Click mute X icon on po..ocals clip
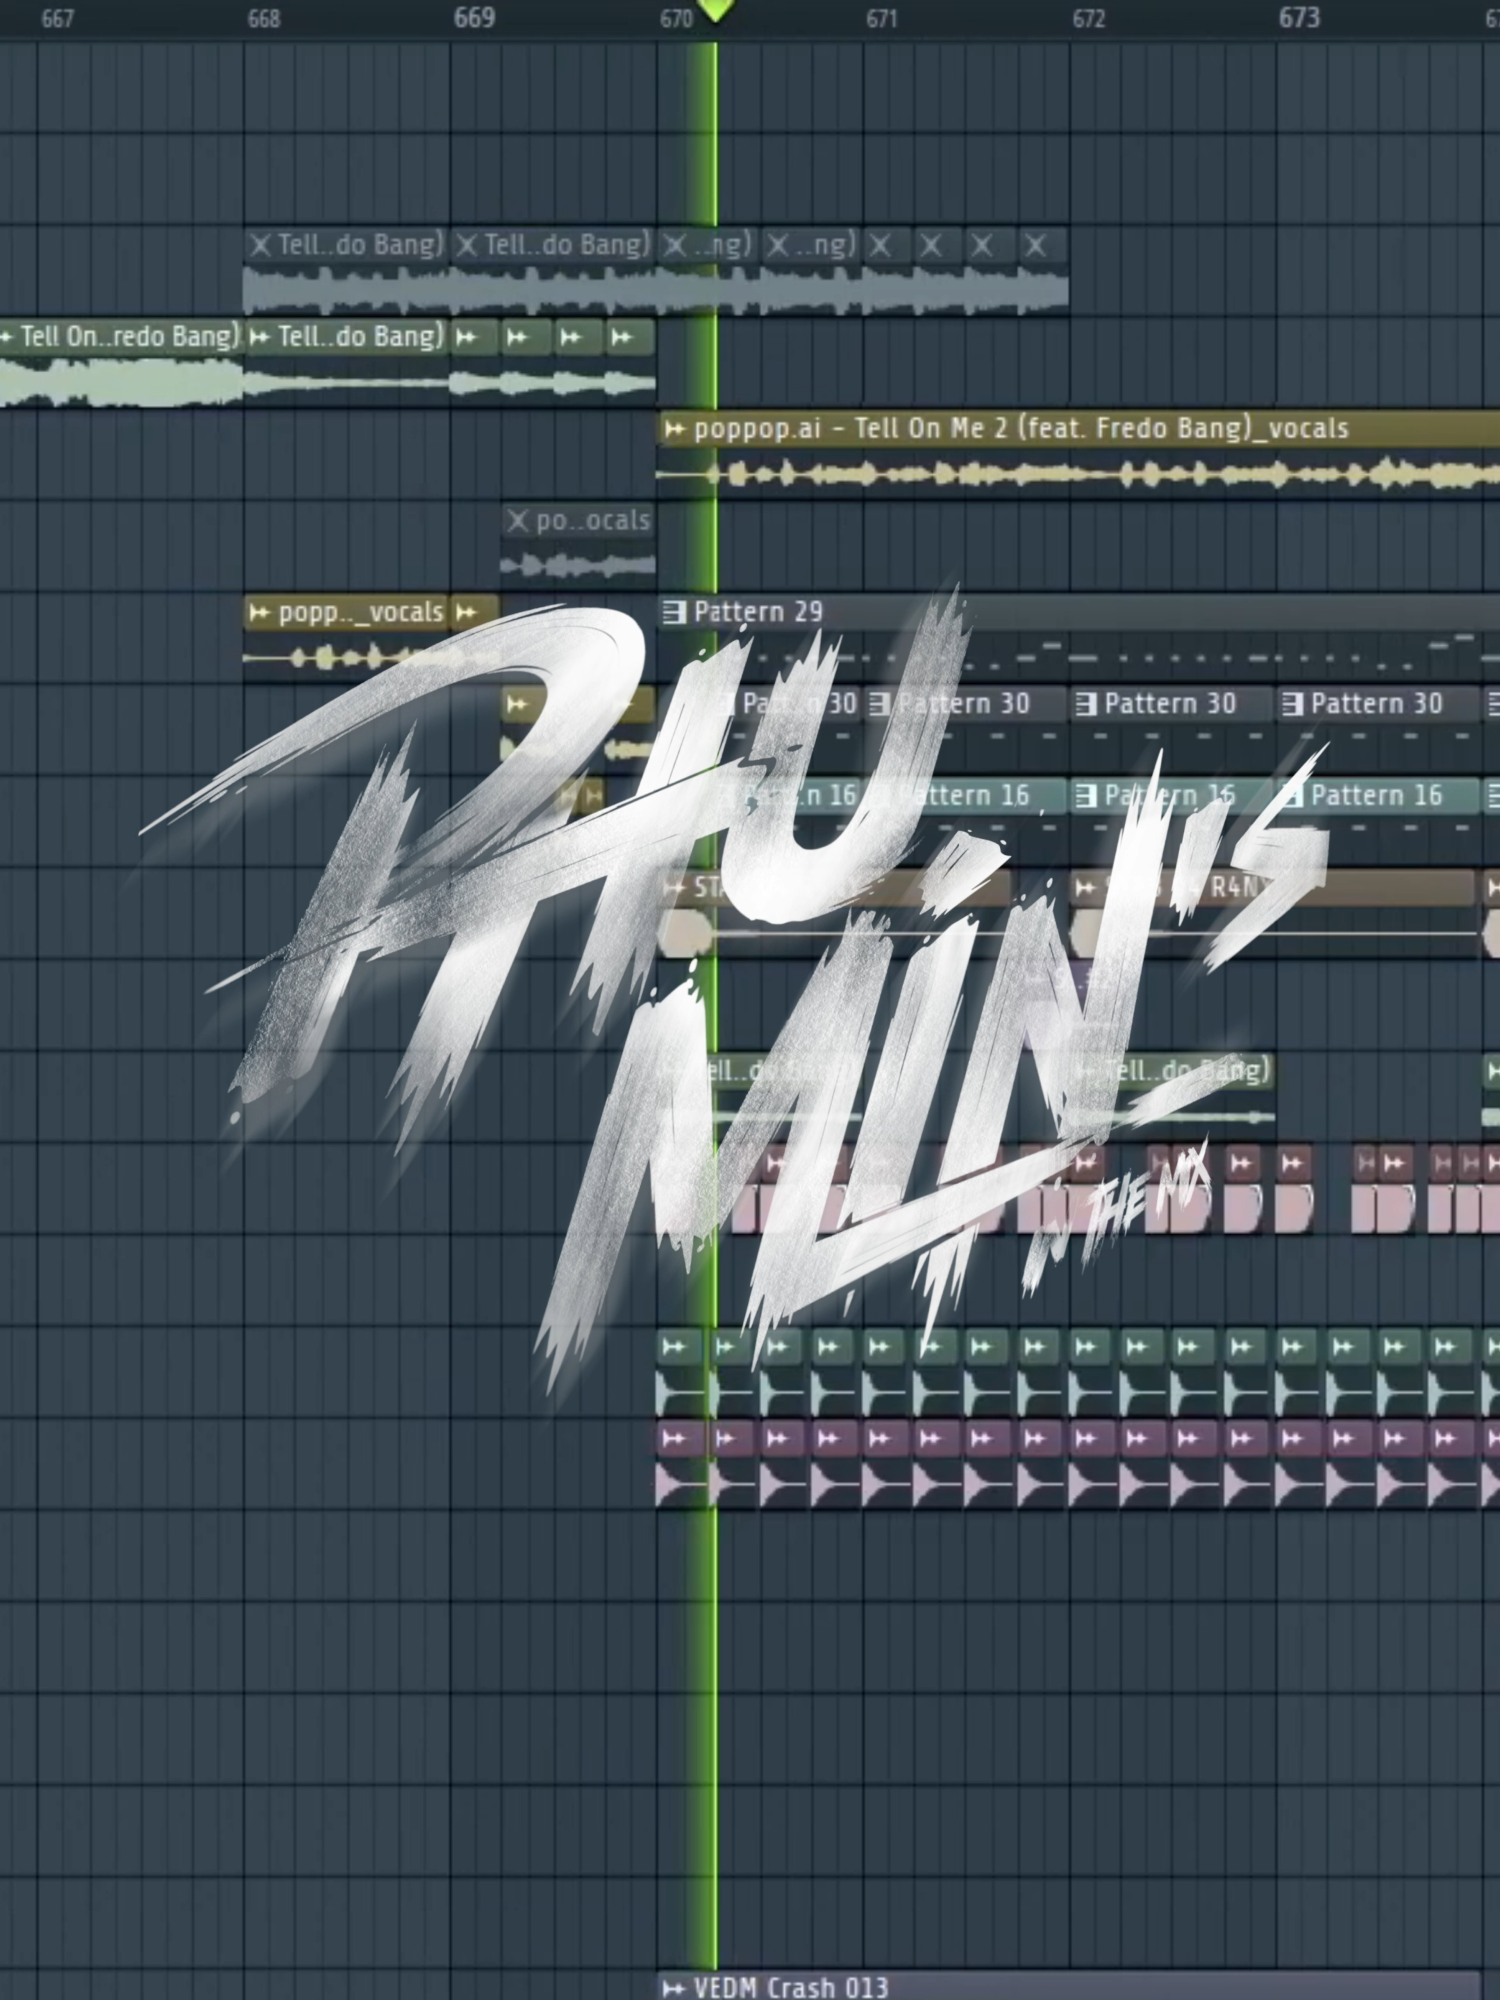1500x2000 pixels. coord(518,521)
